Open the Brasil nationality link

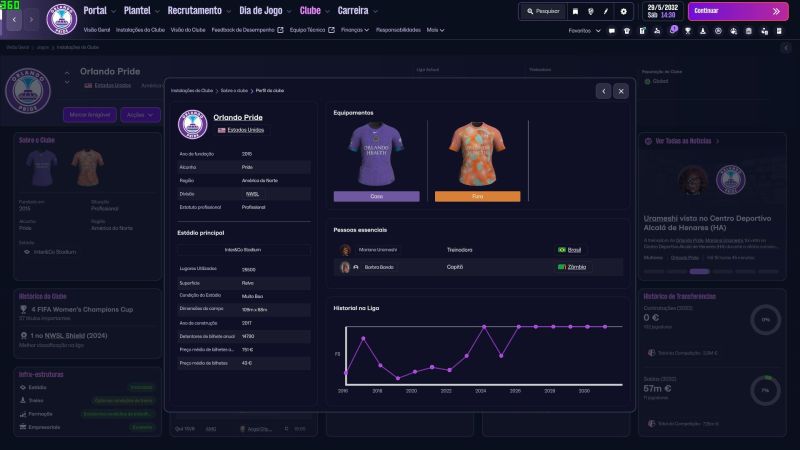pyautogui.click(x=574, y=250)
